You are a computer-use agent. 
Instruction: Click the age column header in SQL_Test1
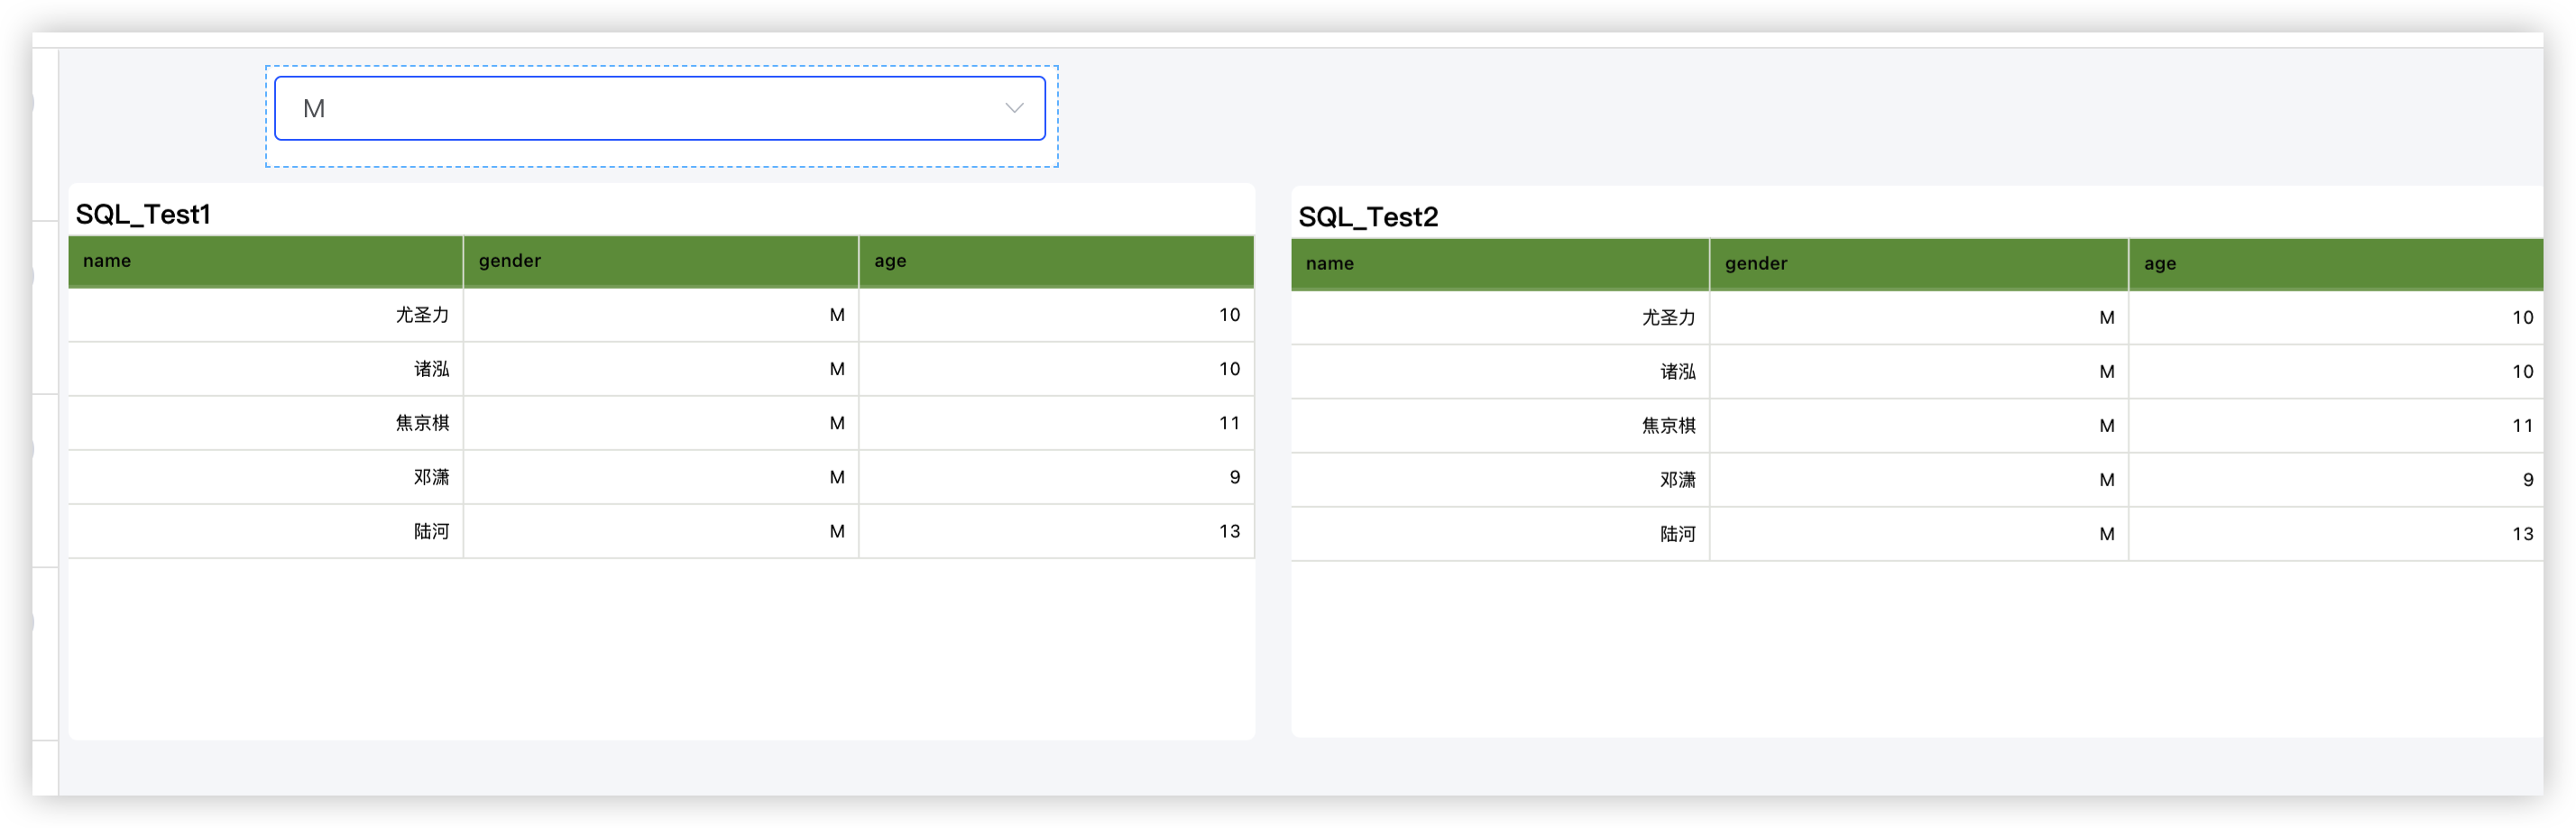1055,261
